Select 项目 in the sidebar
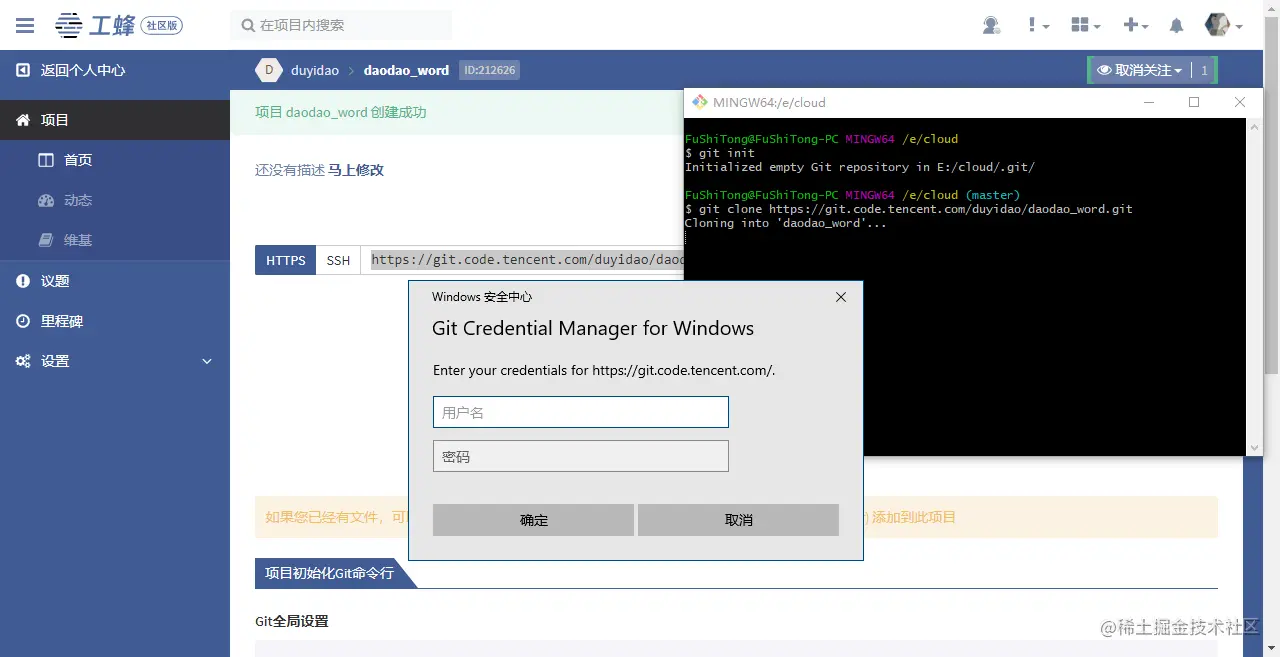The image size is (1280, 657). point(115,120)
